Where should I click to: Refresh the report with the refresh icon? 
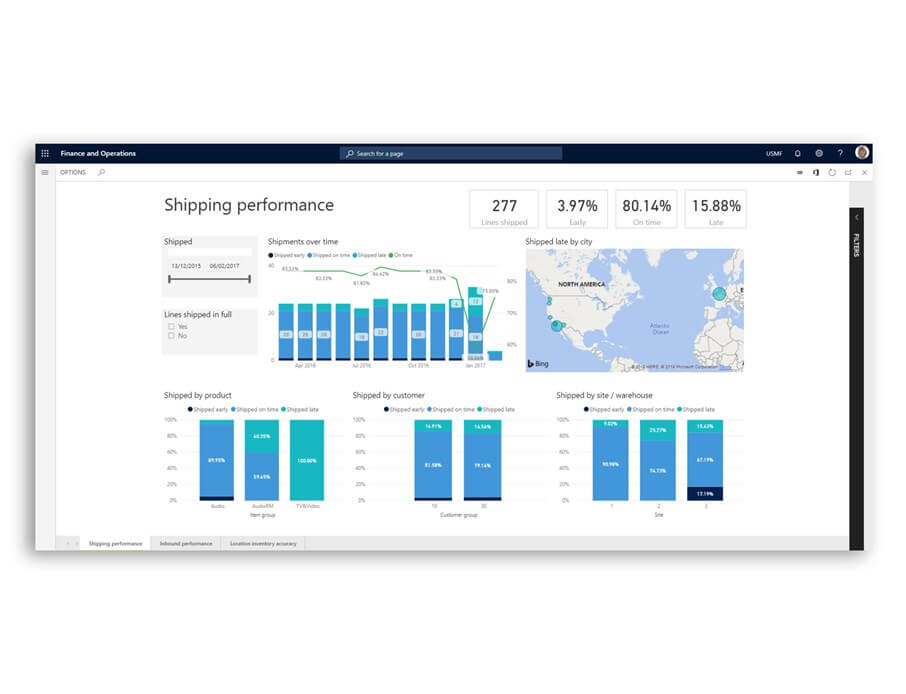point(832,173)
